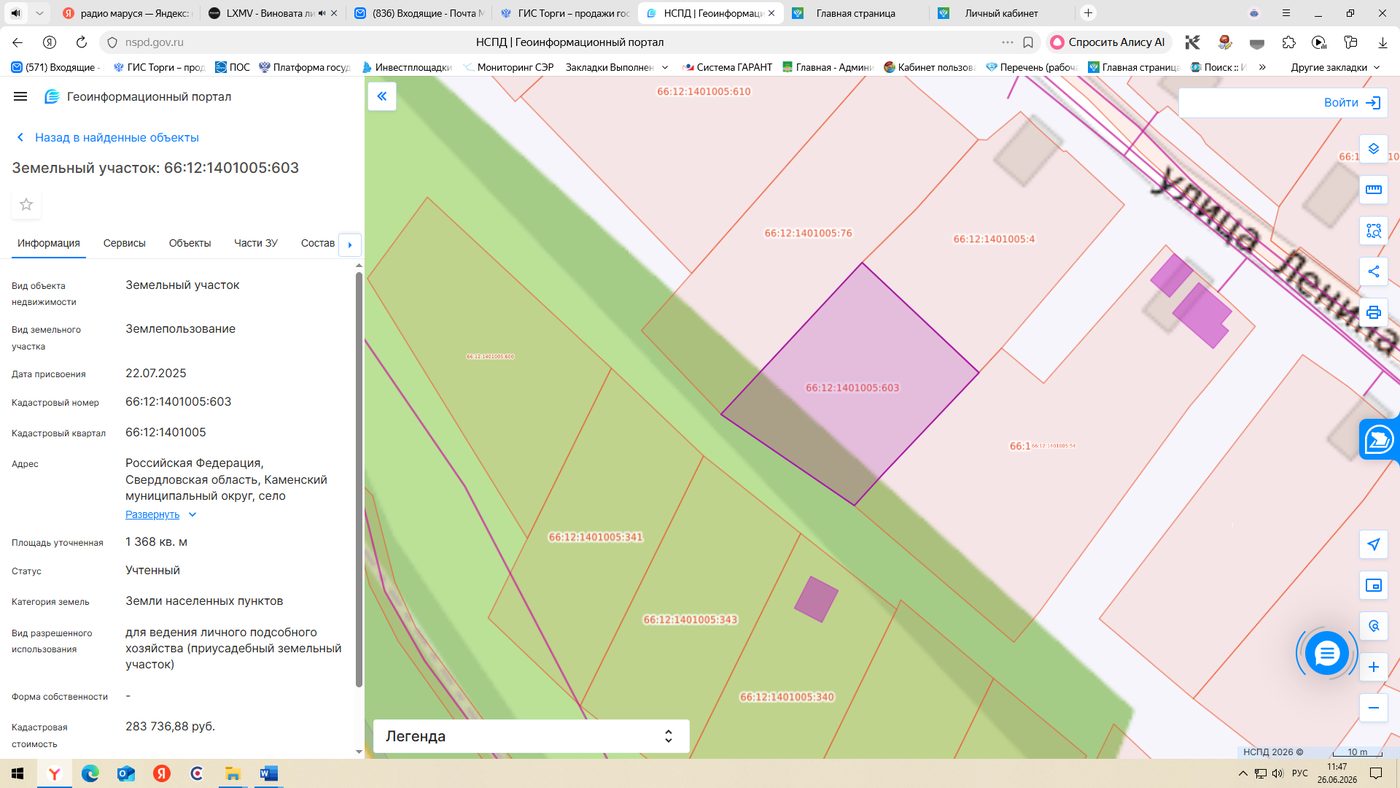The image size is (1400, 788).
Task: Open the Легенда dropdown
Action: (x=531, y=736)
